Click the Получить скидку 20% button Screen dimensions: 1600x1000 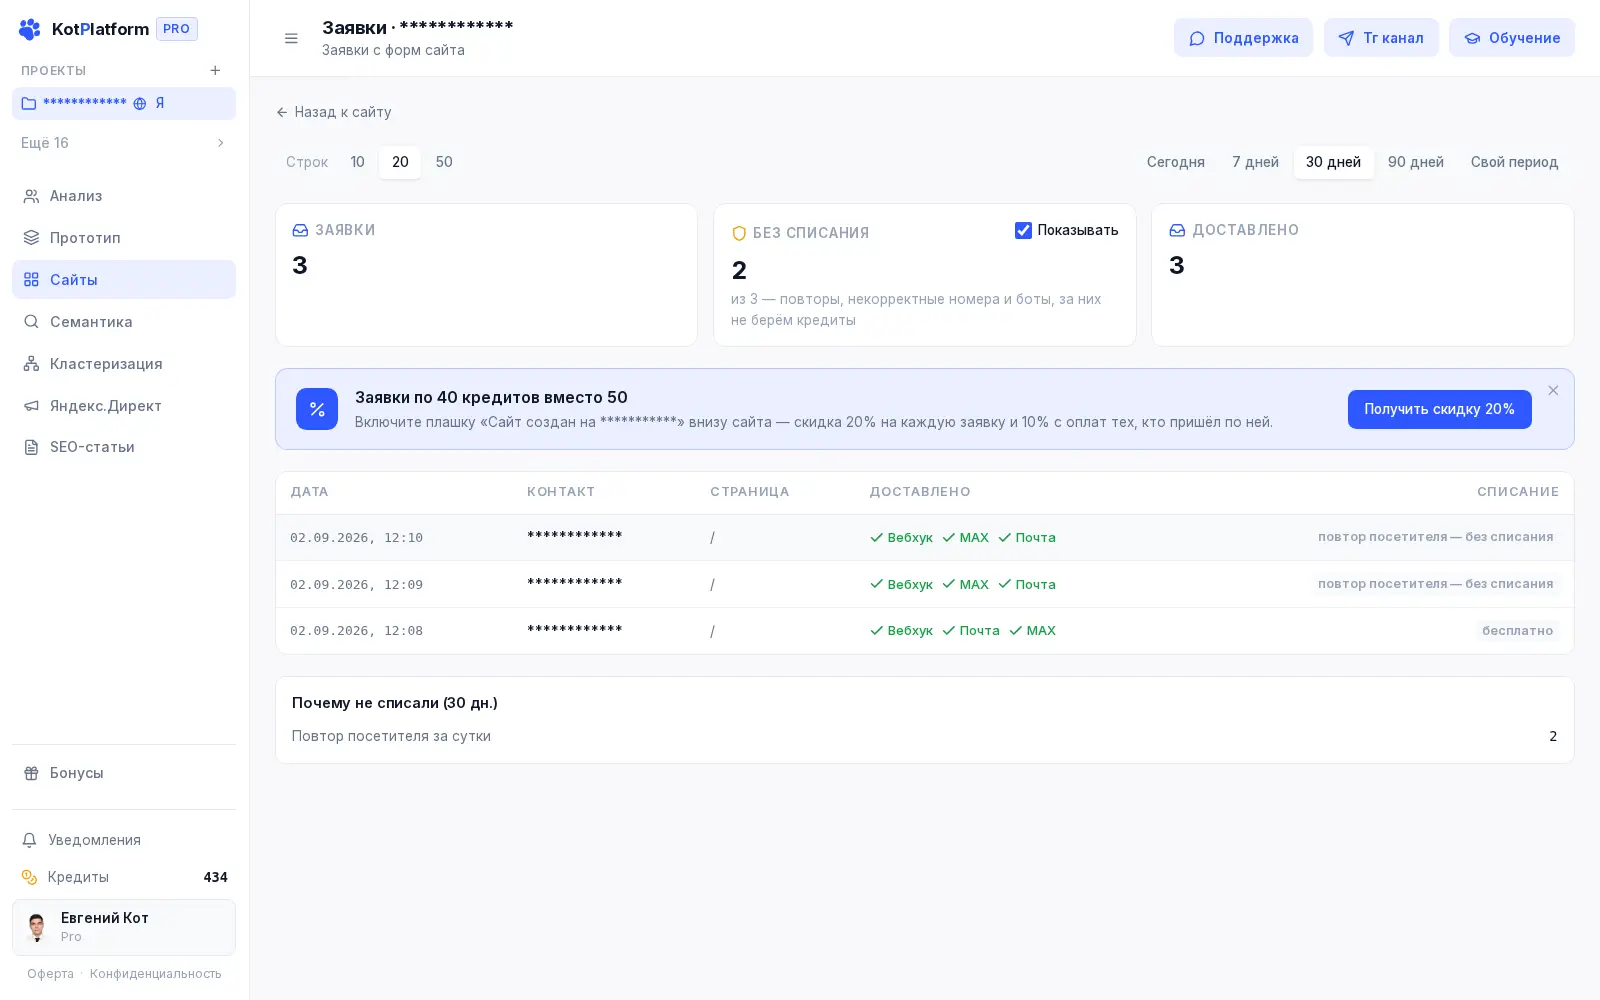(1439, 409)
